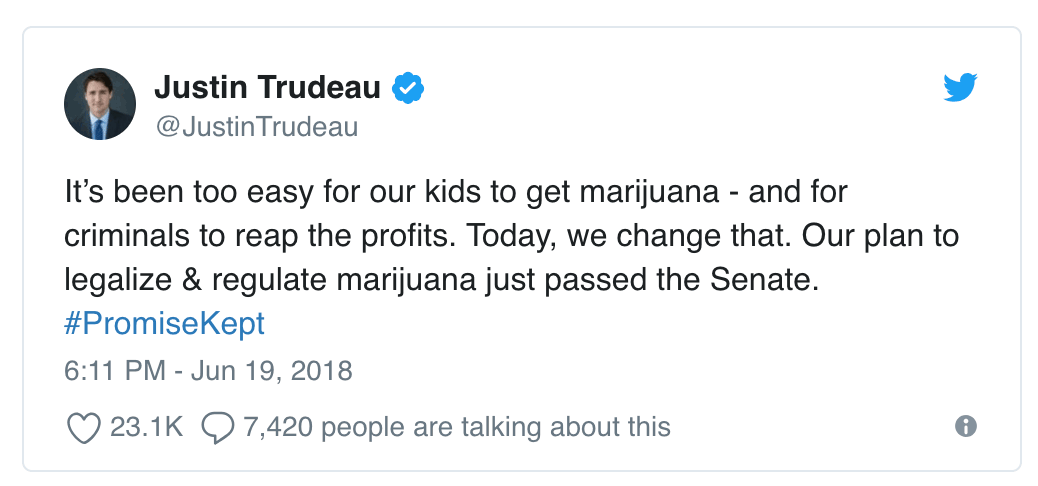Click the Justin Trudeau display name

(267, 87)
